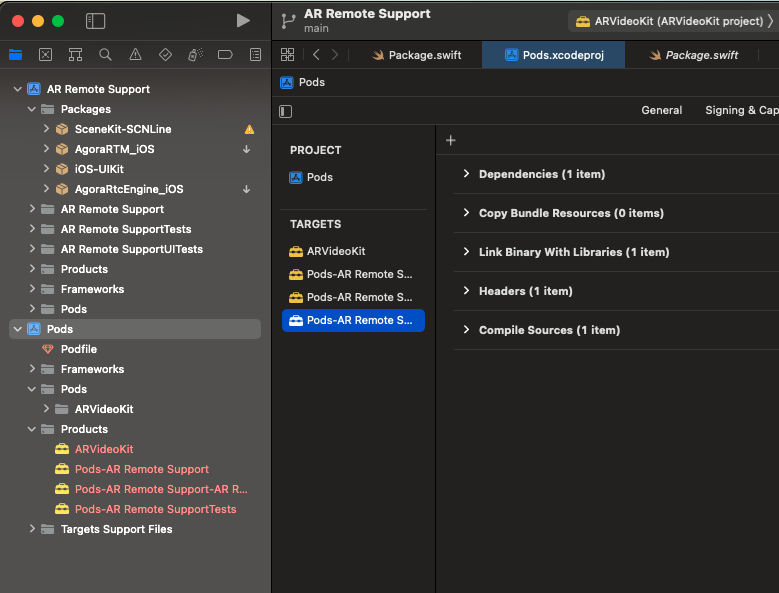Image resolution: width=779 pixels, height=593 pixels.
Task: Expand the AR Remote Support folder
Action: 32,209
